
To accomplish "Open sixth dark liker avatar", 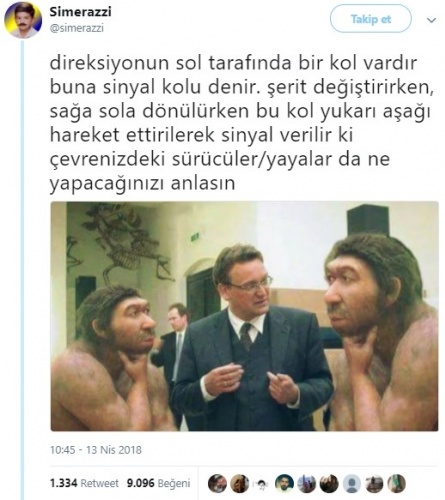I will coord(329,483).
